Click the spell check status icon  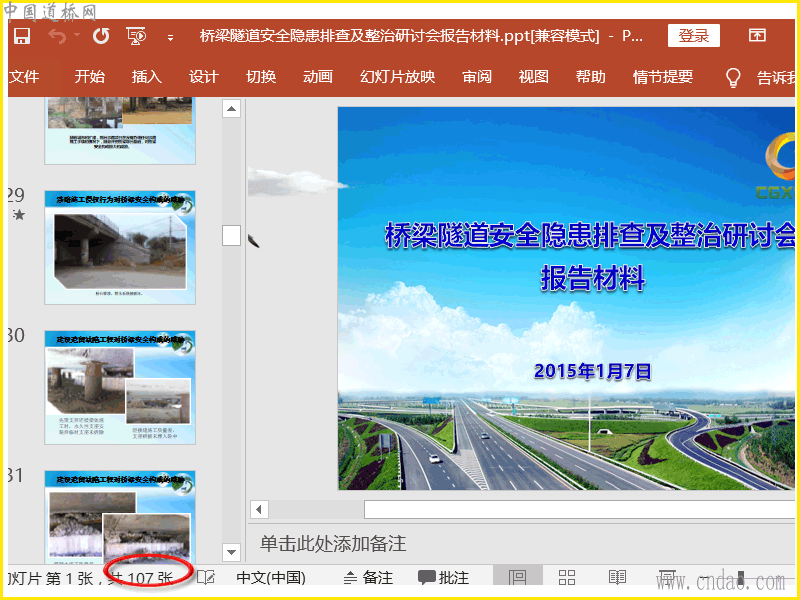coord(206,578)
